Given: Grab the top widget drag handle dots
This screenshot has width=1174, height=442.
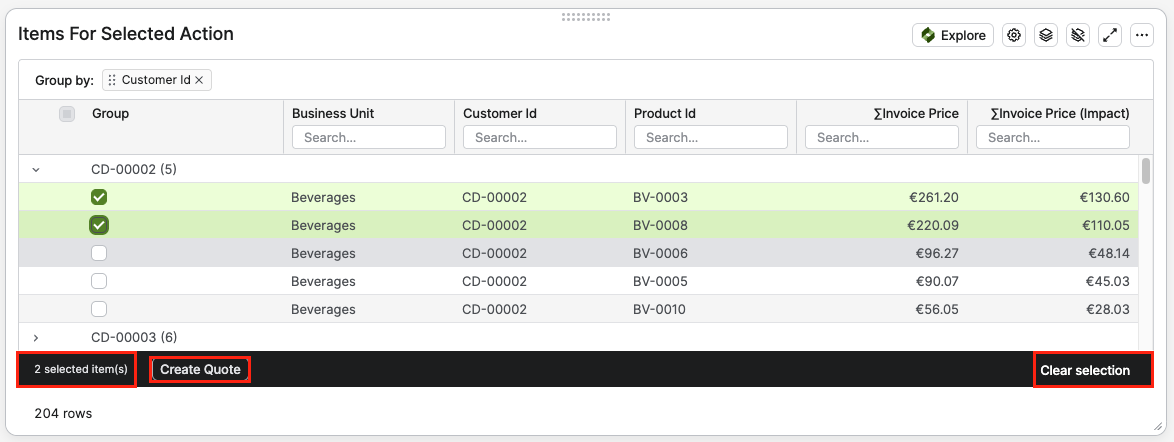Looking at the screenshot, I should pyautogui.click(x=586, y=16).
